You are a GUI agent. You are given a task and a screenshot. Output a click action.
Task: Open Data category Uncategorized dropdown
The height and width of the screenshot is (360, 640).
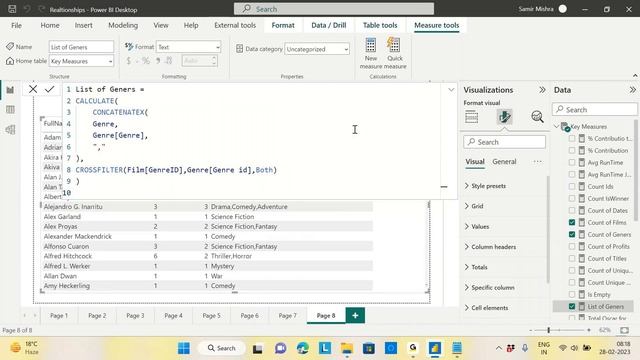tap(317, 49)
